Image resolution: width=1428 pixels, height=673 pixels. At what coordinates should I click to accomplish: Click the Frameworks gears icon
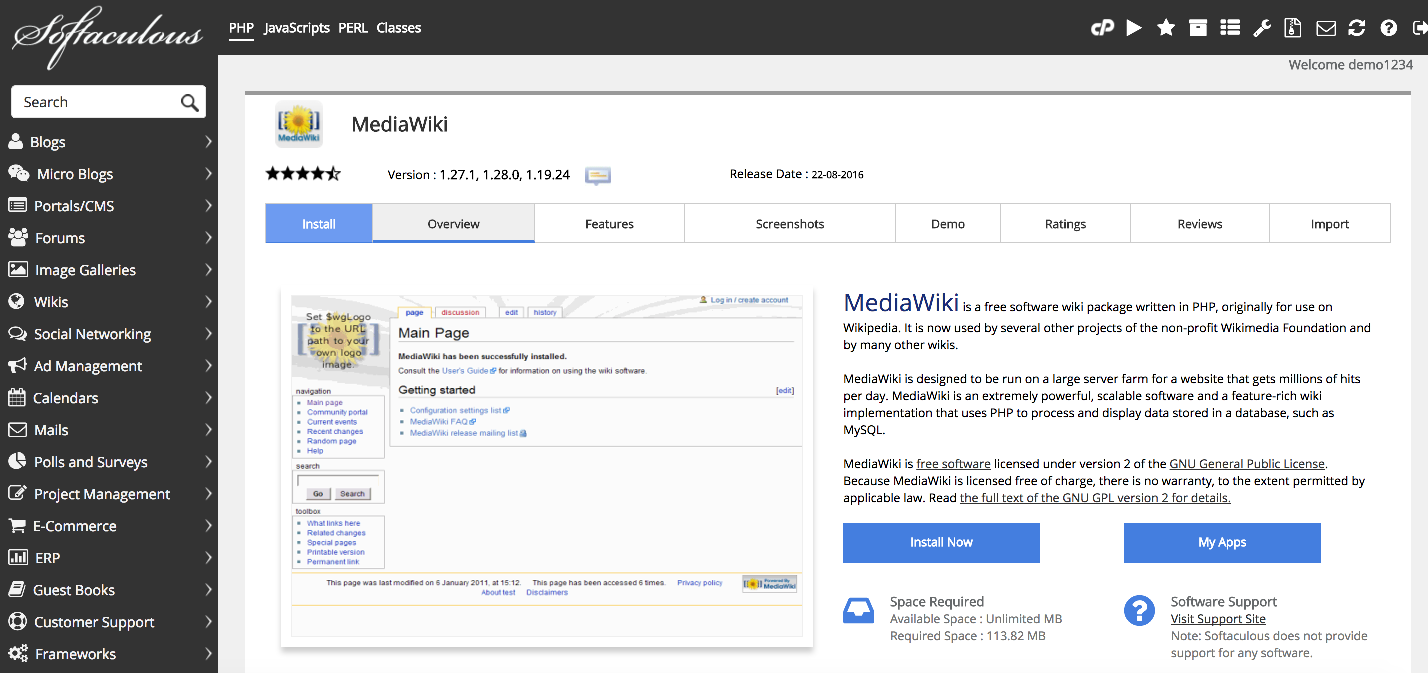coord(18,653)
